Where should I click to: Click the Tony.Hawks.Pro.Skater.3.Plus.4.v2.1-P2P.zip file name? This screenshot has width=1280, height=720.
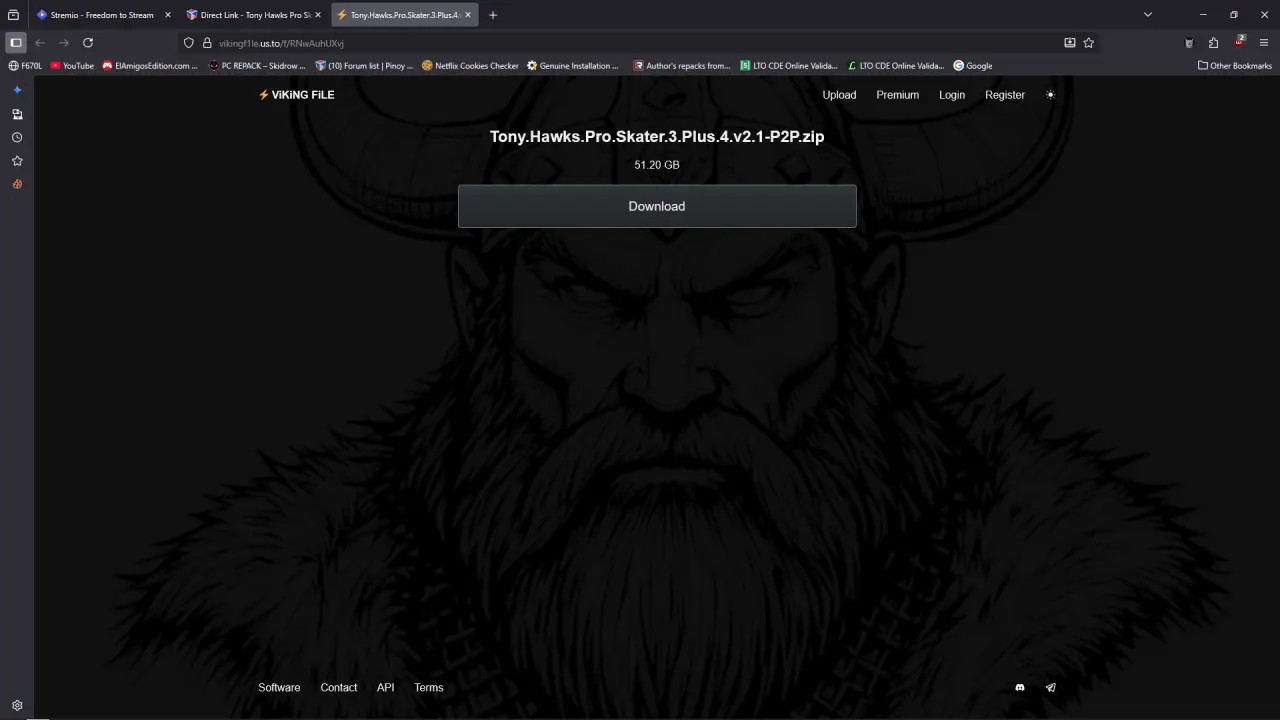pyautogui.click(x=657, y=136)
